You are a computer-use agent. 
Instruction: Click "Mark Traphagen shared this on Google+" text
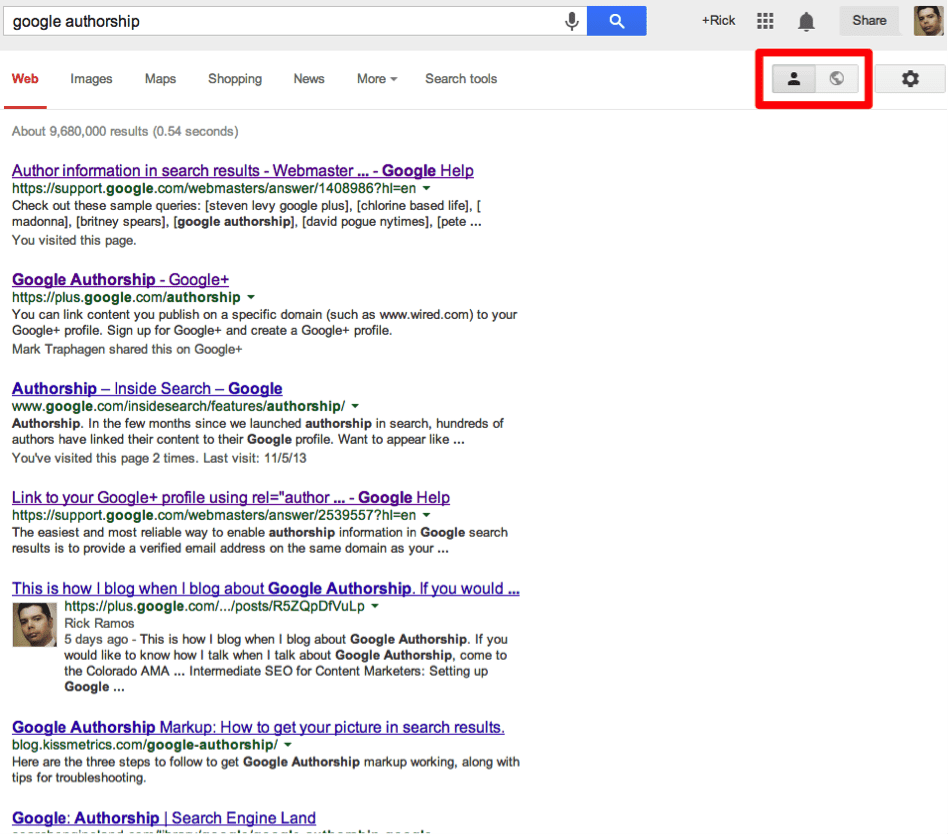(x=127, y=349)
